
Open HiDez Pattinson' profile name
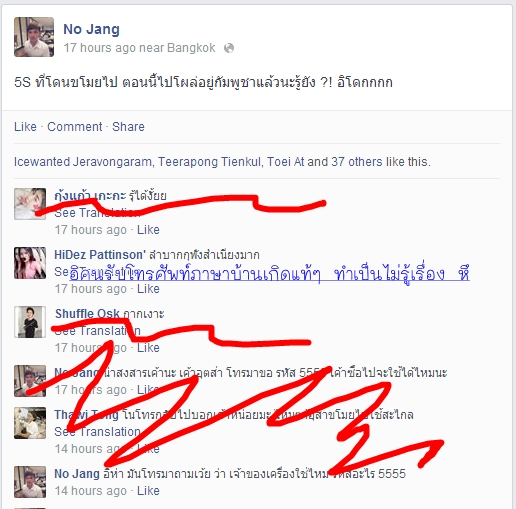point(100,255)
